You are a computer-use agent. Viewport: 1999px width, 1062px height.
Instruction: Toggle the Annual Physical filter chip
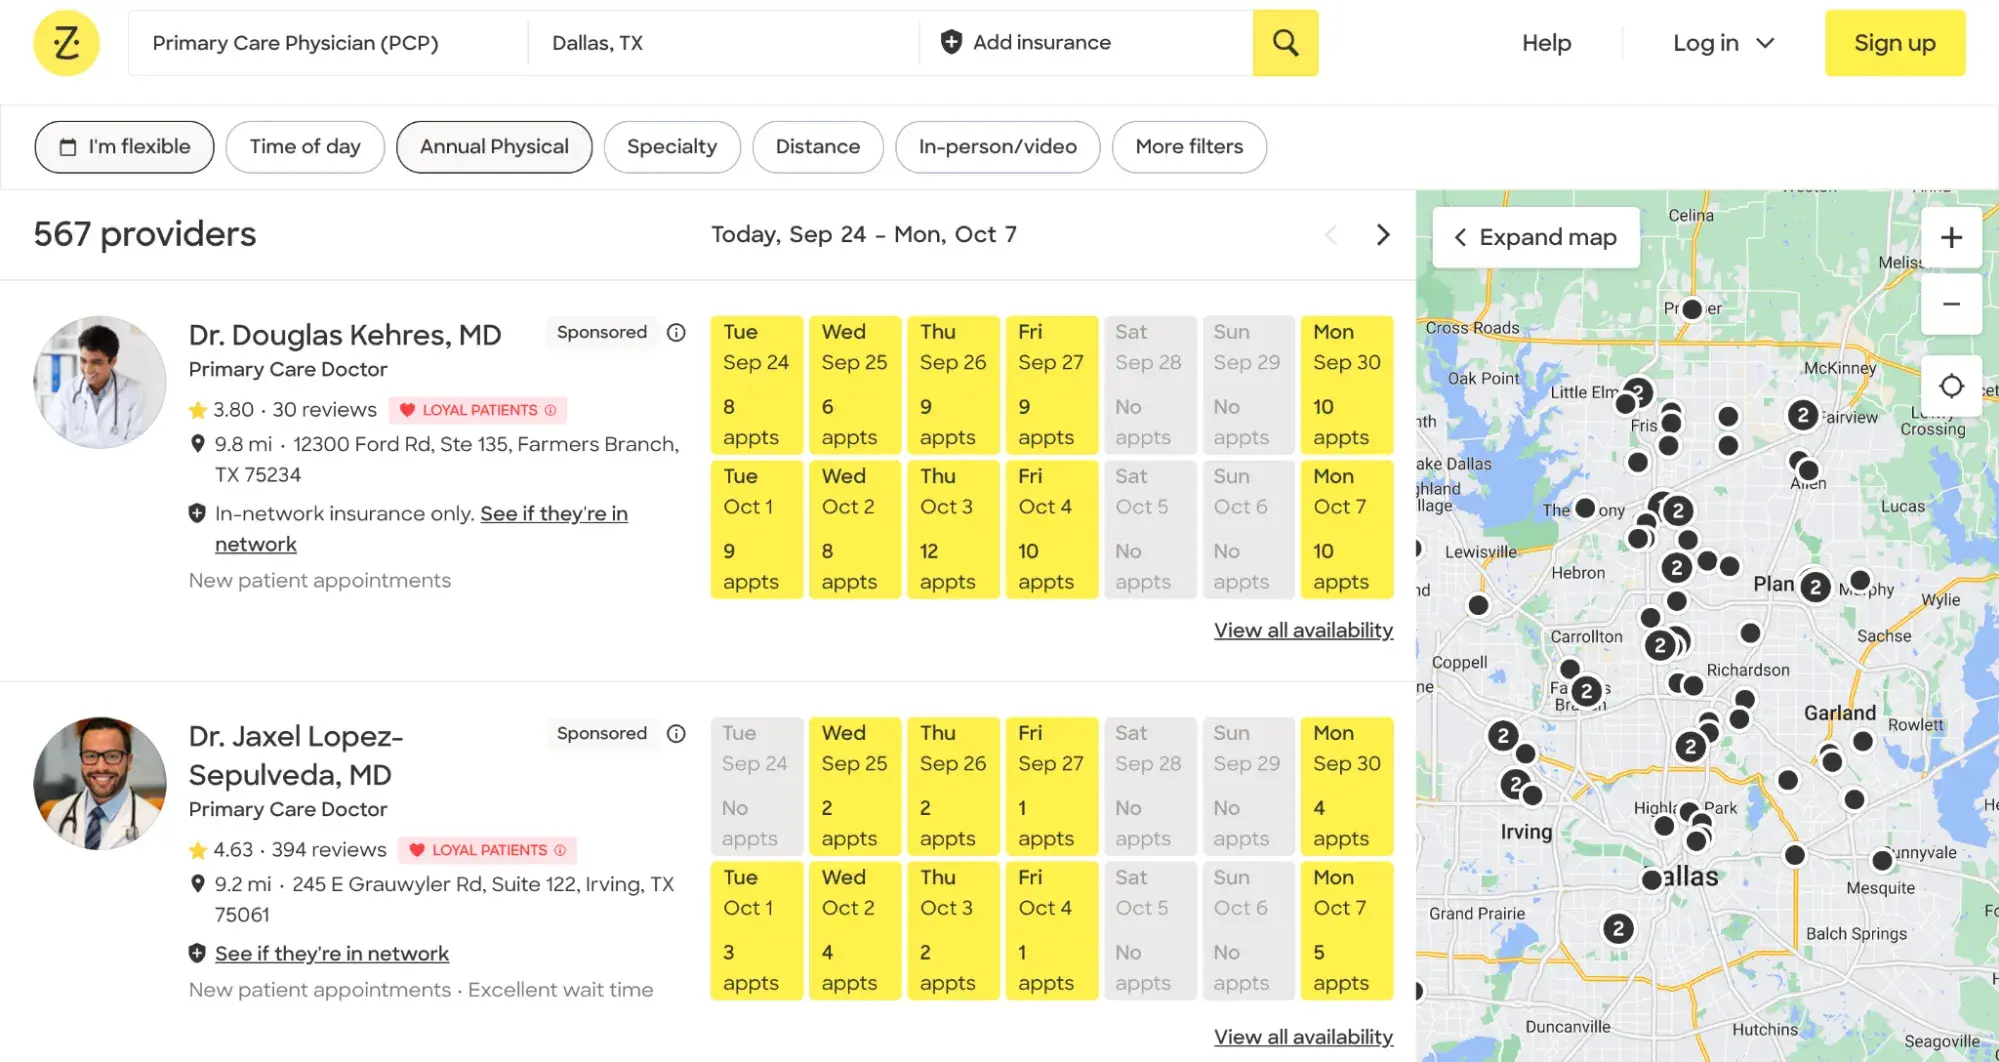pos(494,147)
